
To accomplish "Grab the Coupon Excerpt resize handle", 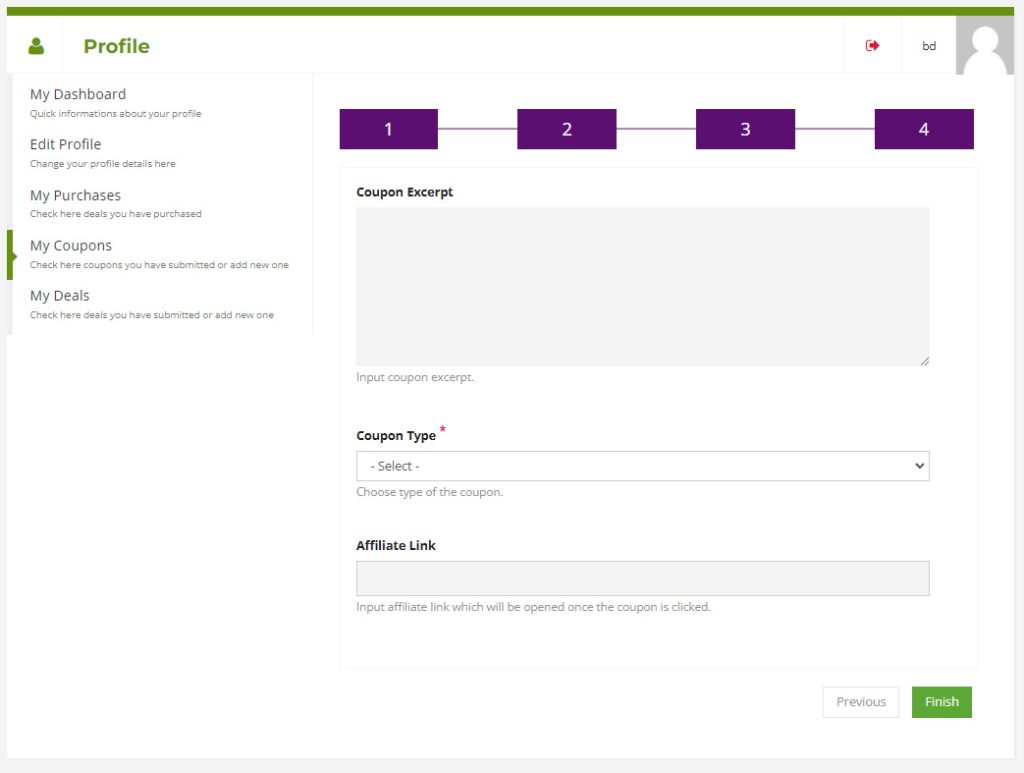I will click(924, 361).
